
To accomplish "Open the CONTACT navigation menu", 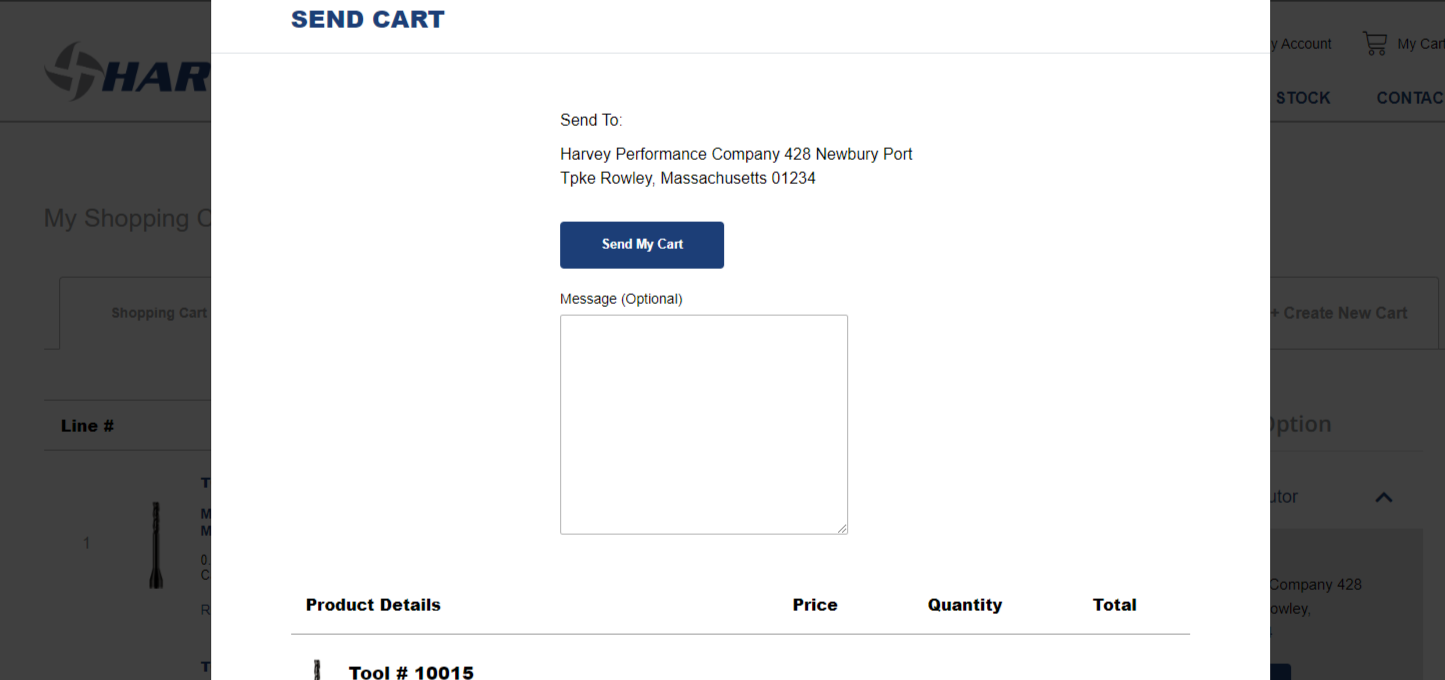I will pyautogui.click(x=1411, y=97).
